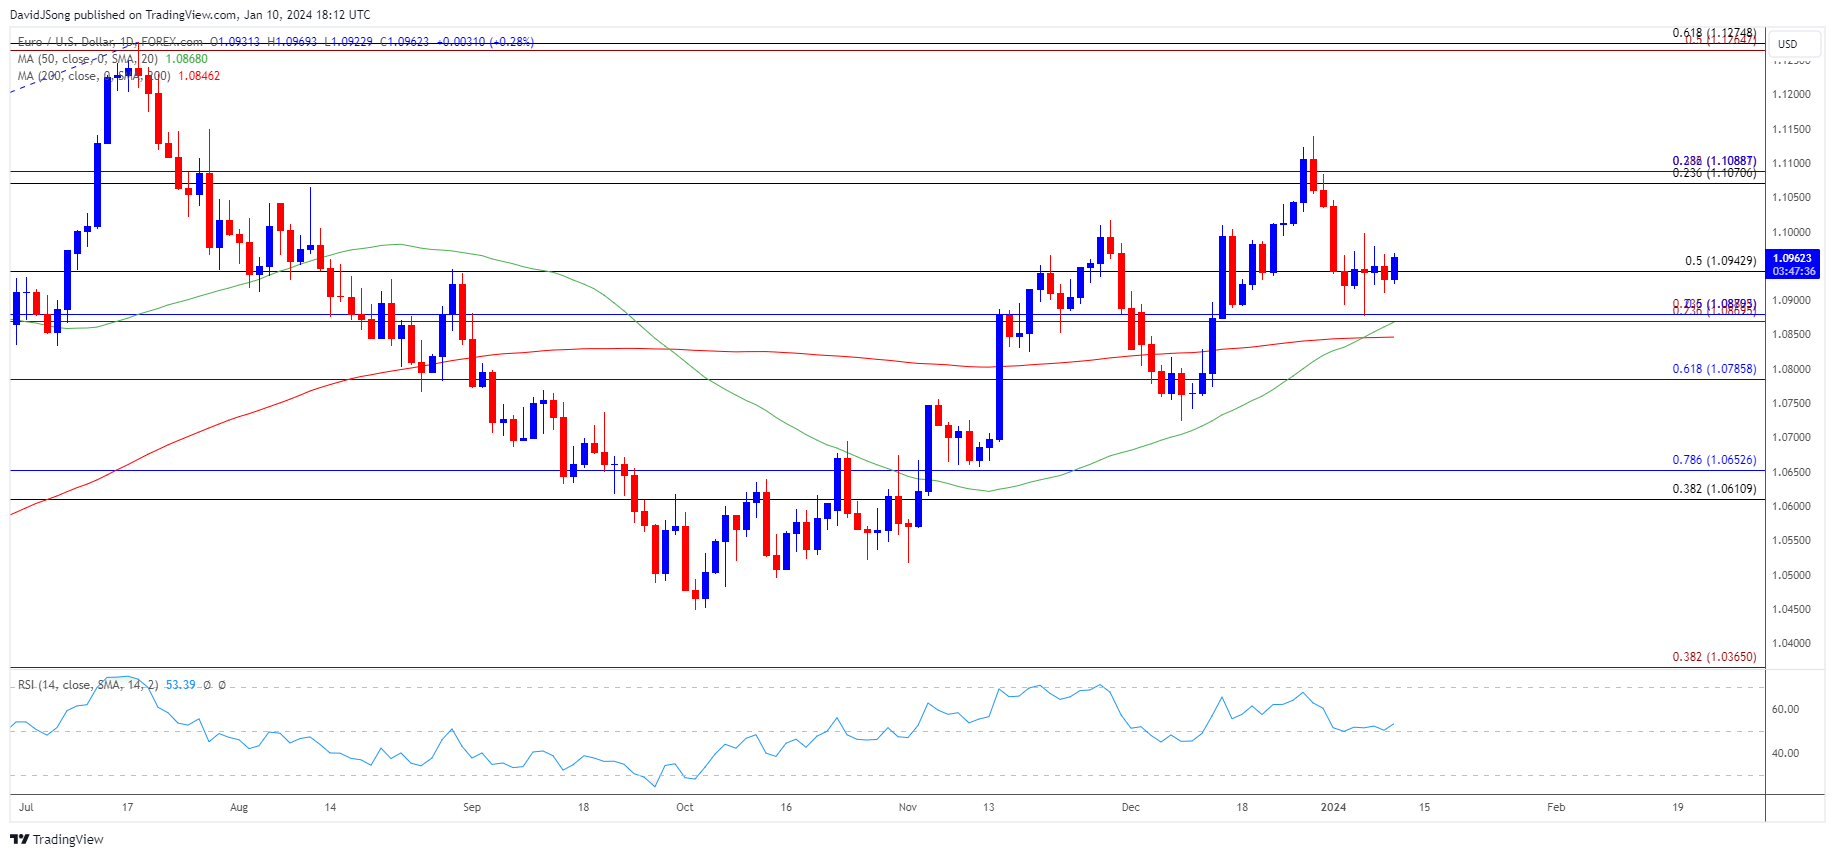Screen dimensions: 1835x857
Task: Click the MA 50 indicator legend
Action: (87, 59)
